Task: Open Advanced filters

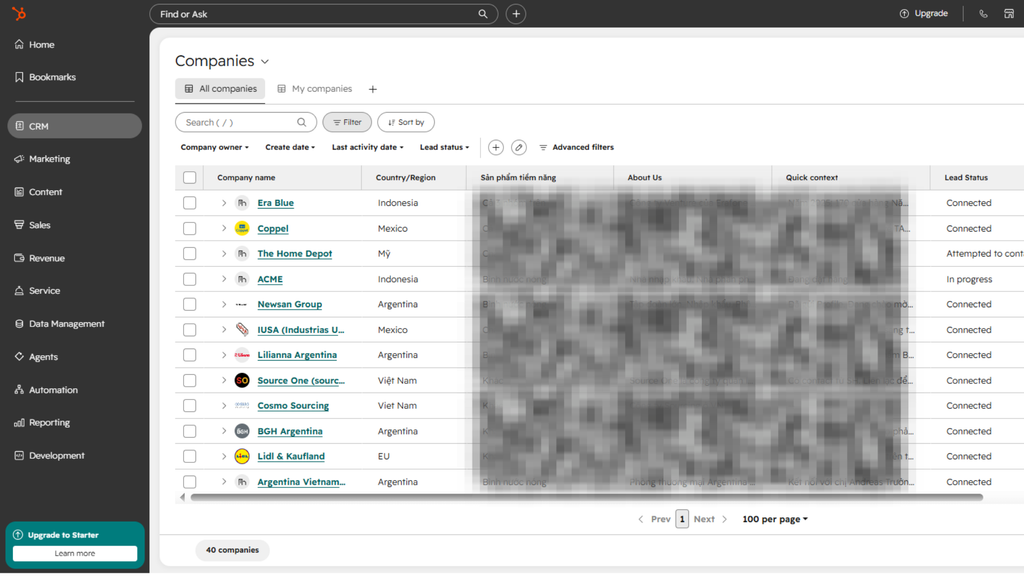Action: tap(577, 148)
